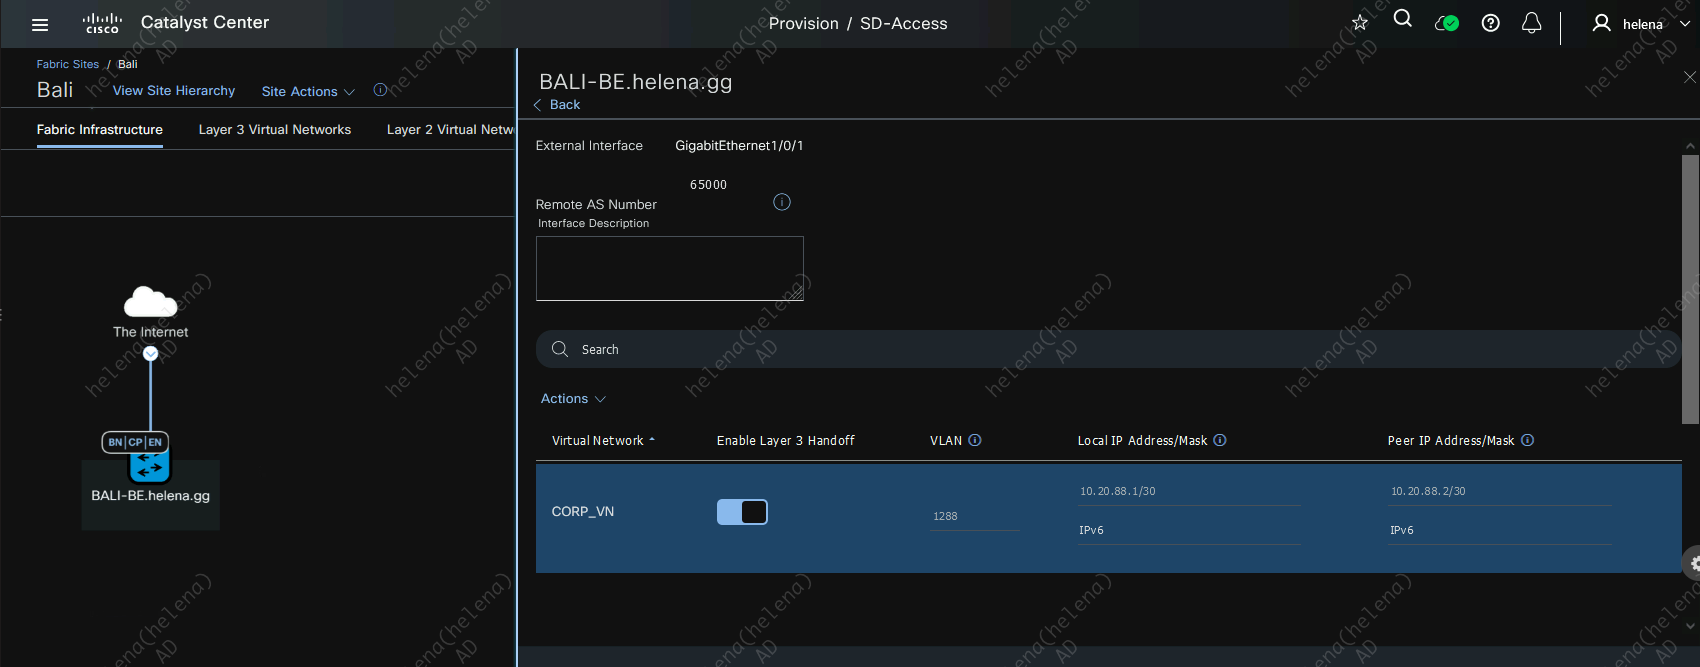This screenshot has height=667, width=1700.
Task: Switch to Layer 3 Virtual Networks tab
Action: (x=275, y=130)
